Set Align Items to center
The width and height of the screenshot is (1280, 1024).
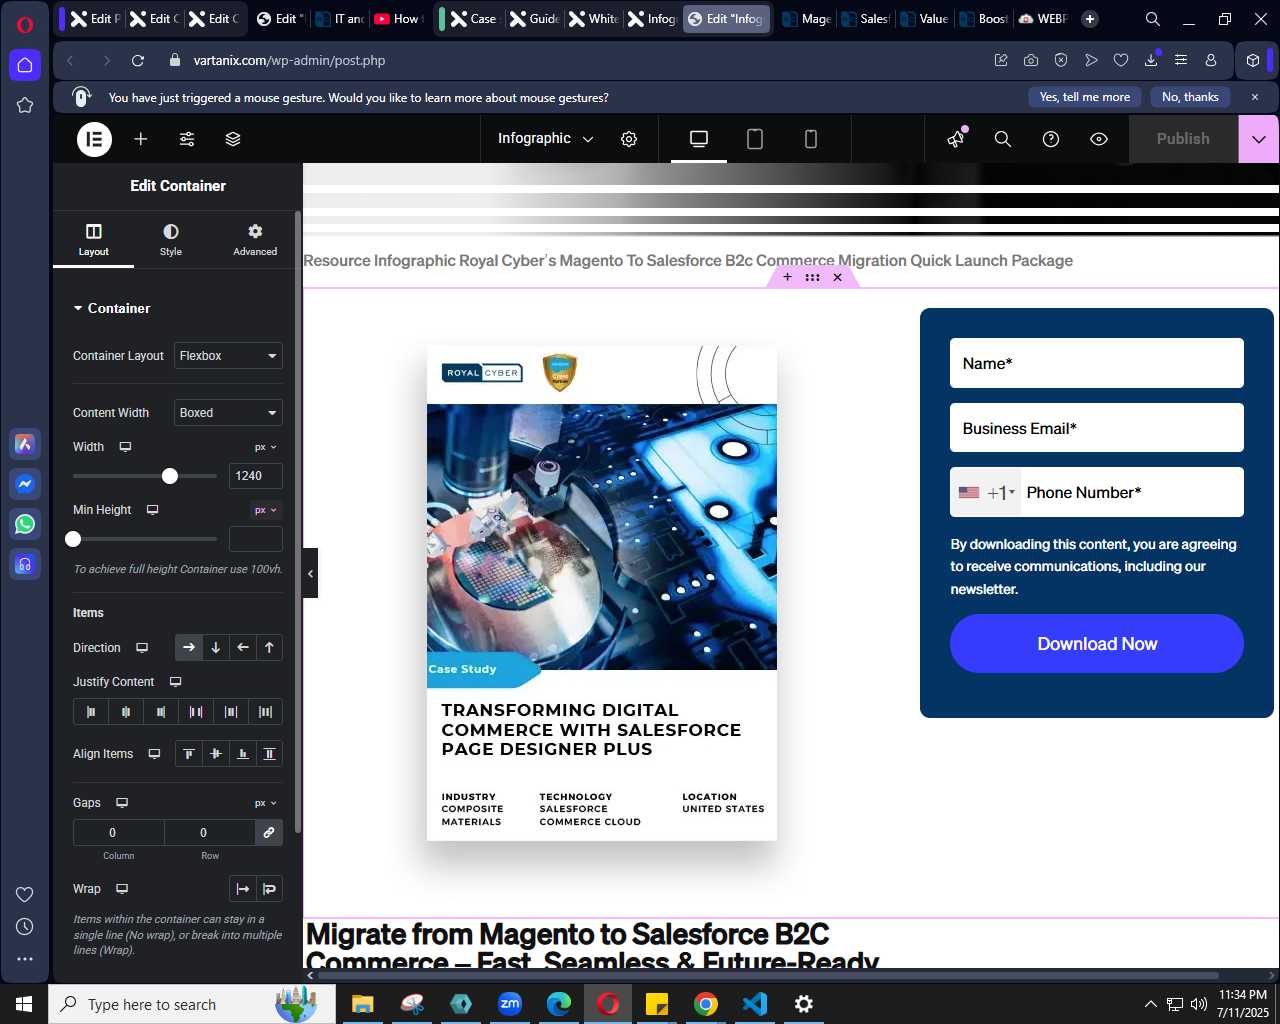click(x=216, y=754)
